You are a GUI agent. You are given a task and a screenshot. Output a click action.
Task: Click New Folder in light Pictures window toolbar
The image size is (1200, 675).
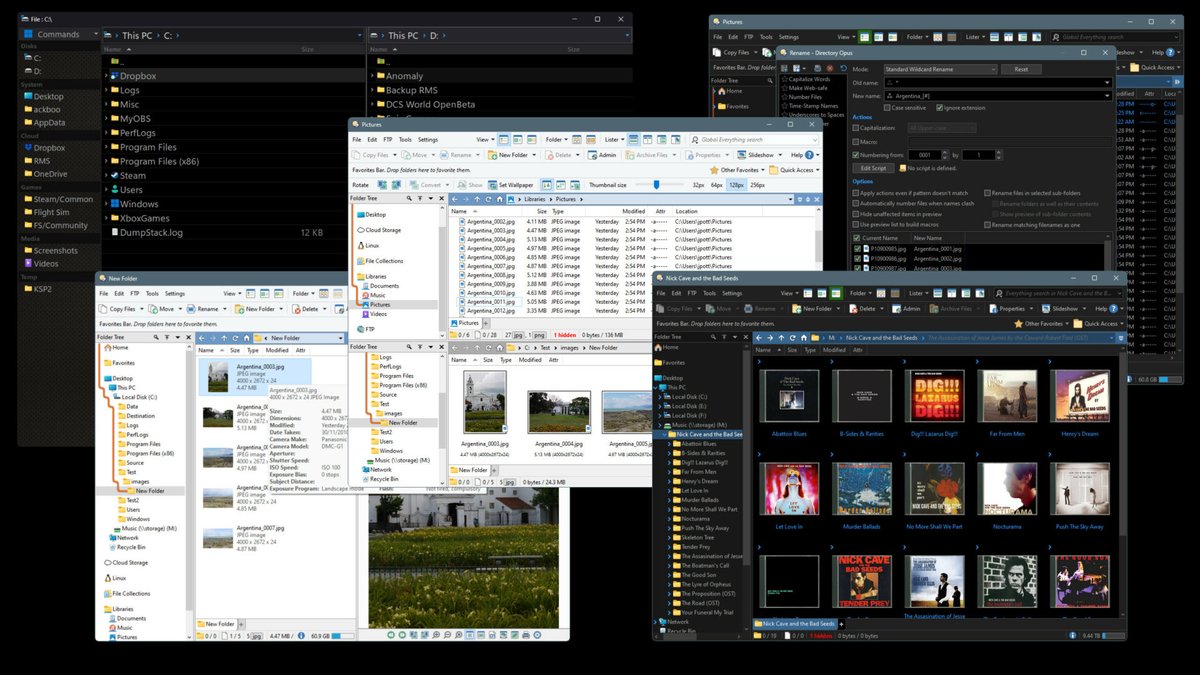click(x=512, y=155)
